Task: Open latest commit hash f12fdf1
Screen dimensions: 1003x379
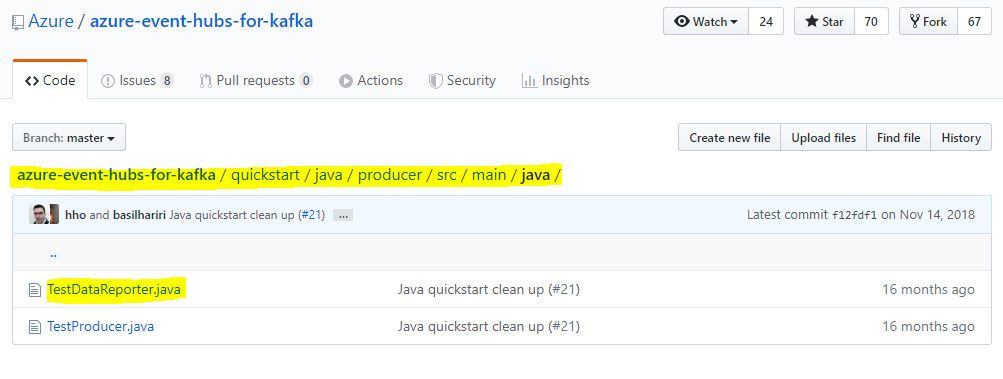Action: pyautogui.click(x=855, y=215)
